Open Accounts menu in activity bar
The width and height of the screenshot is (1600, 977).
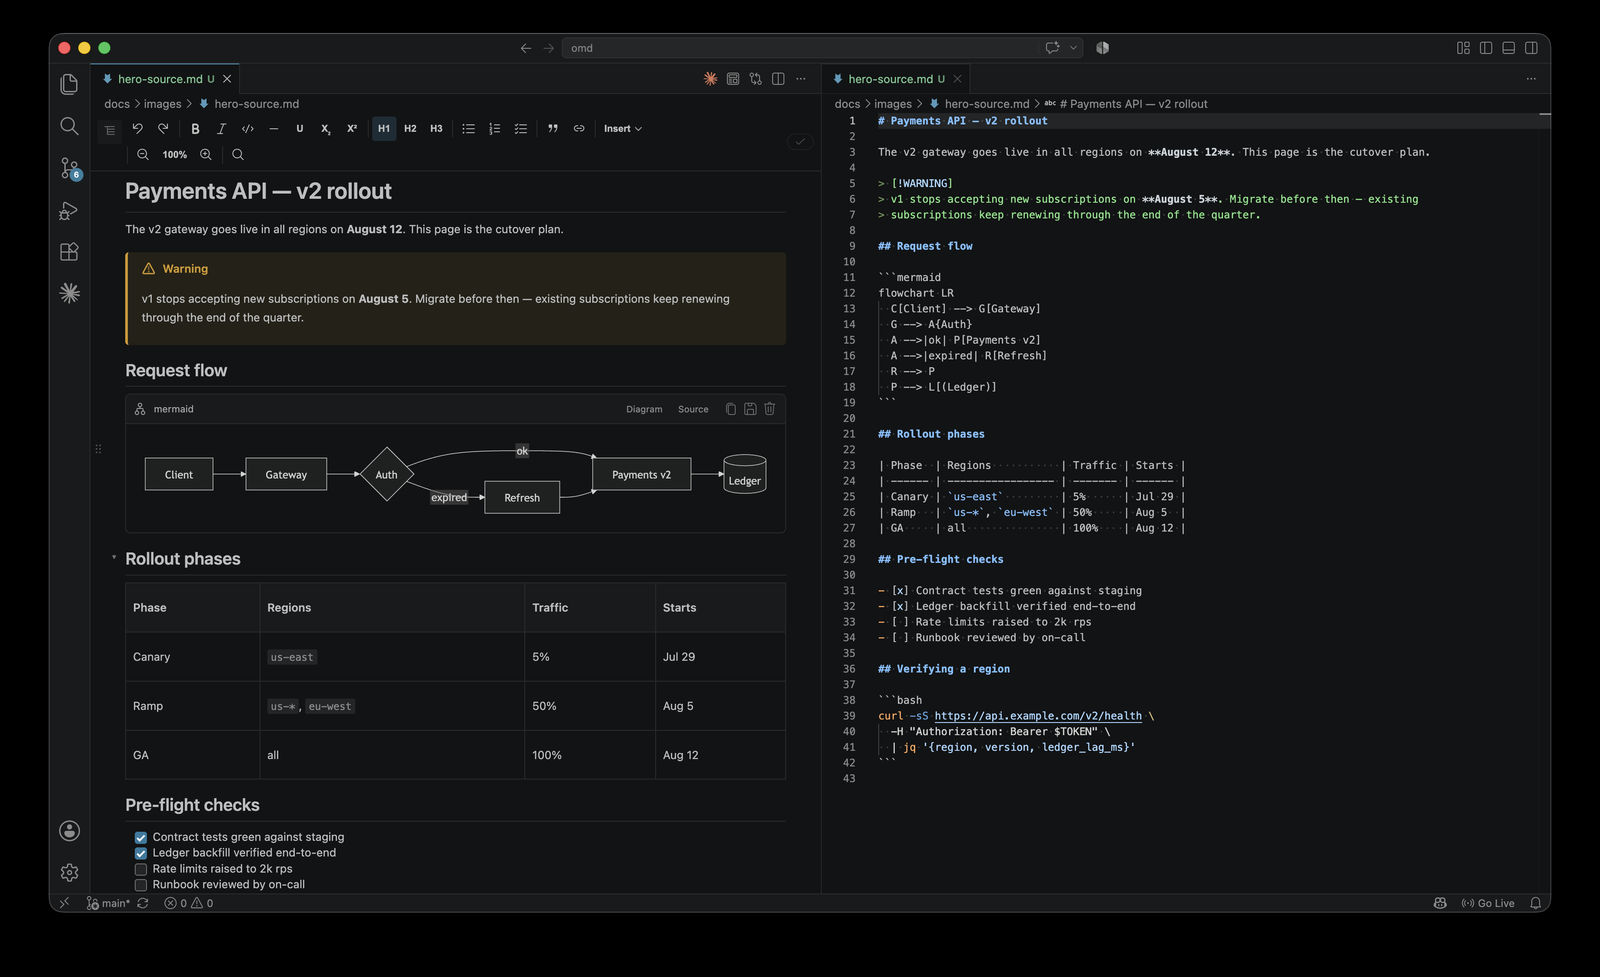[69, 831]
